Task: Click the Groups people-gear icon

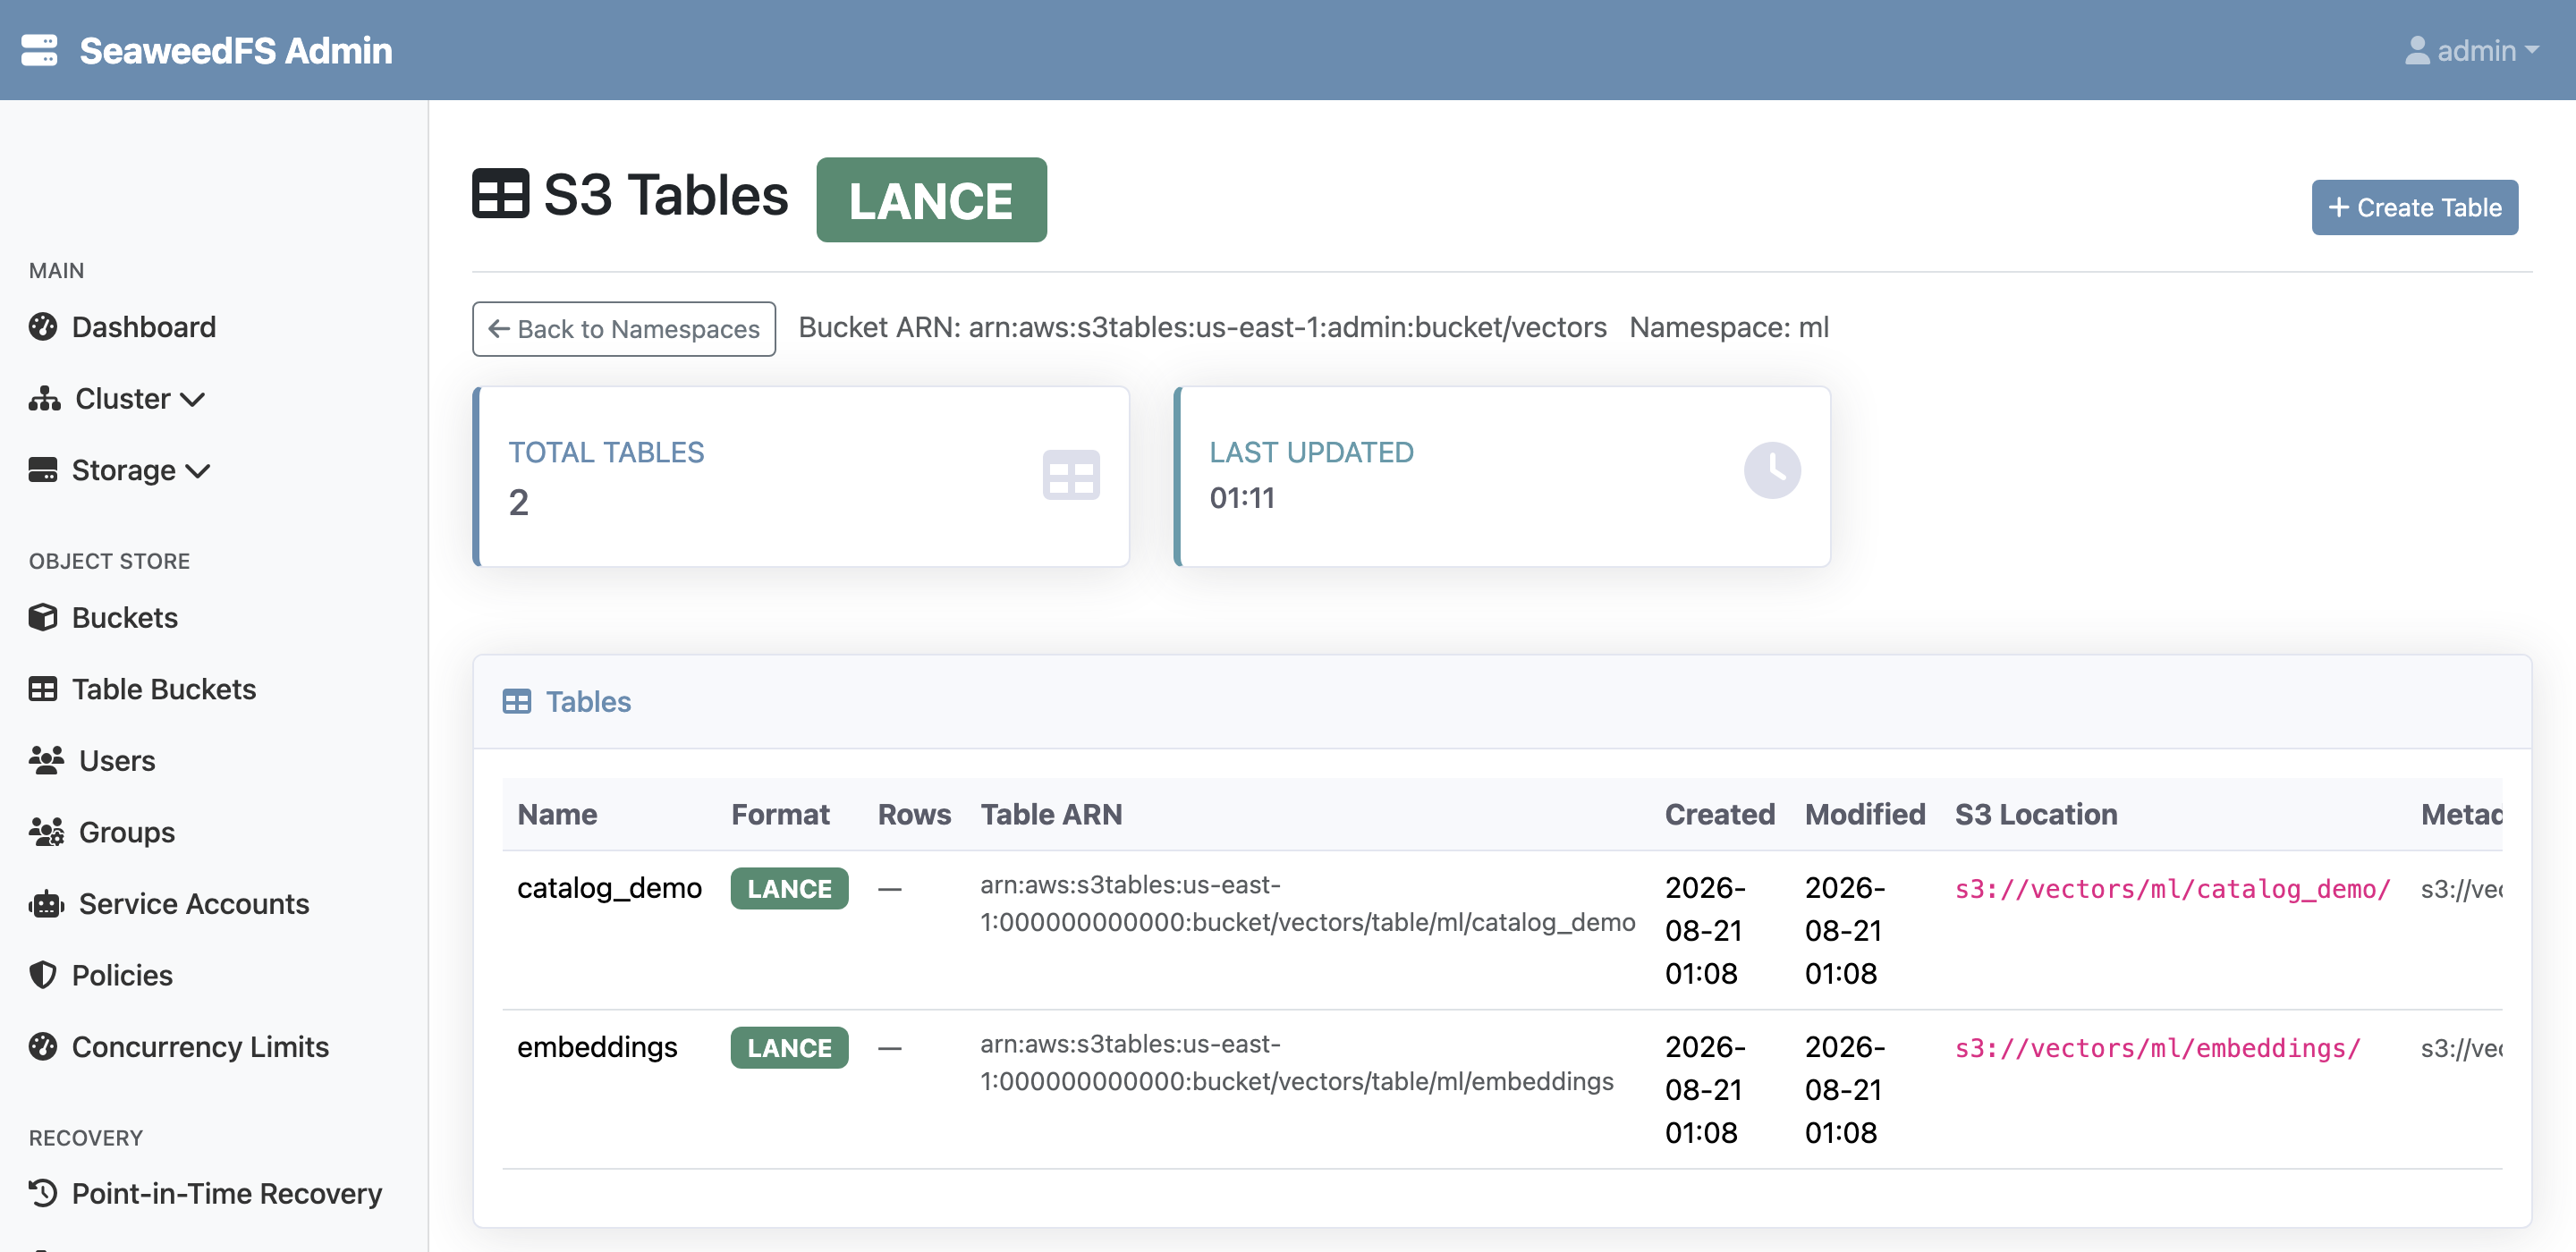Action: 46,832
